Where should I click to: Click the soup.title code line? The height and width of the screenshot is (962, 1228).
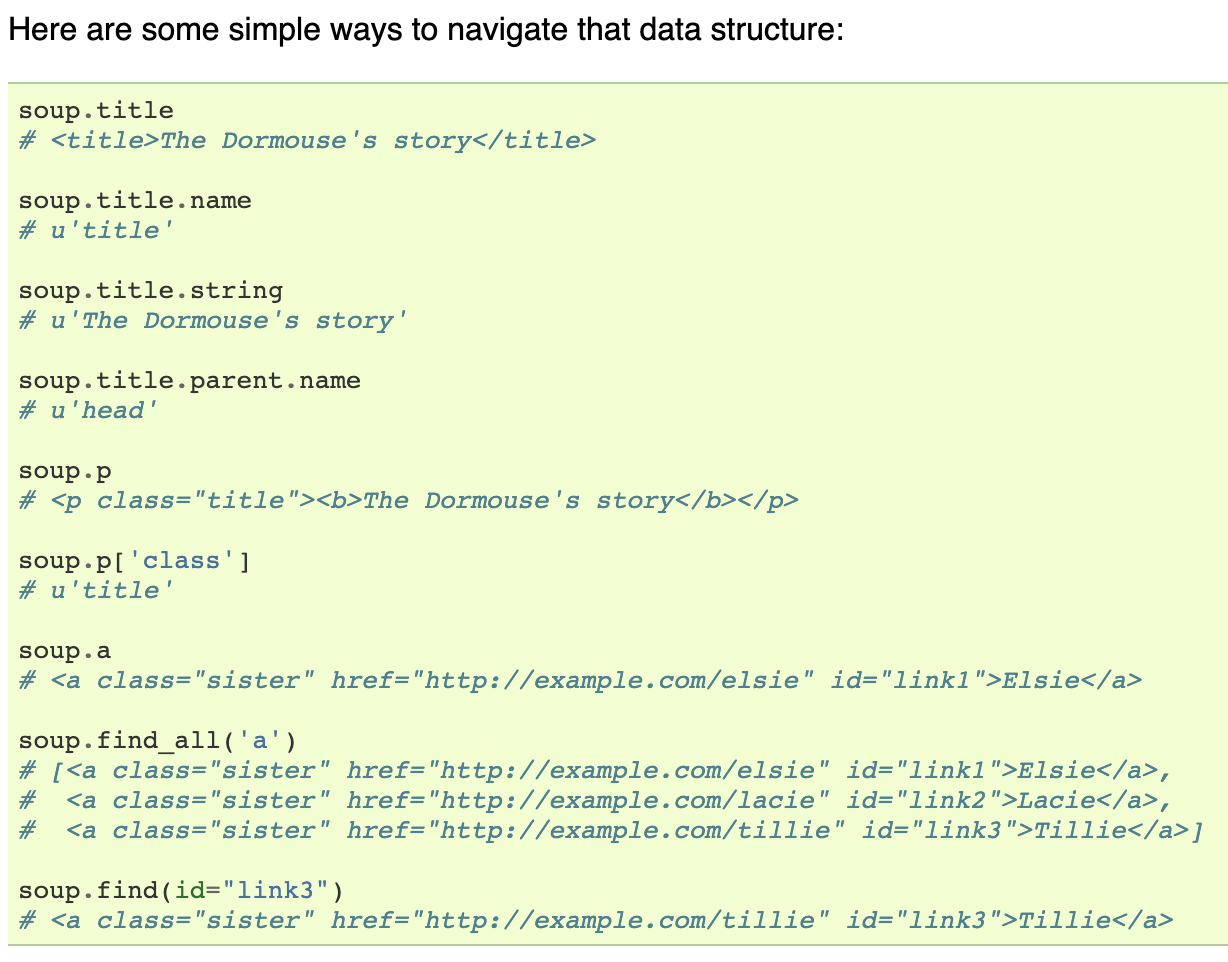(x=96, y=111)
